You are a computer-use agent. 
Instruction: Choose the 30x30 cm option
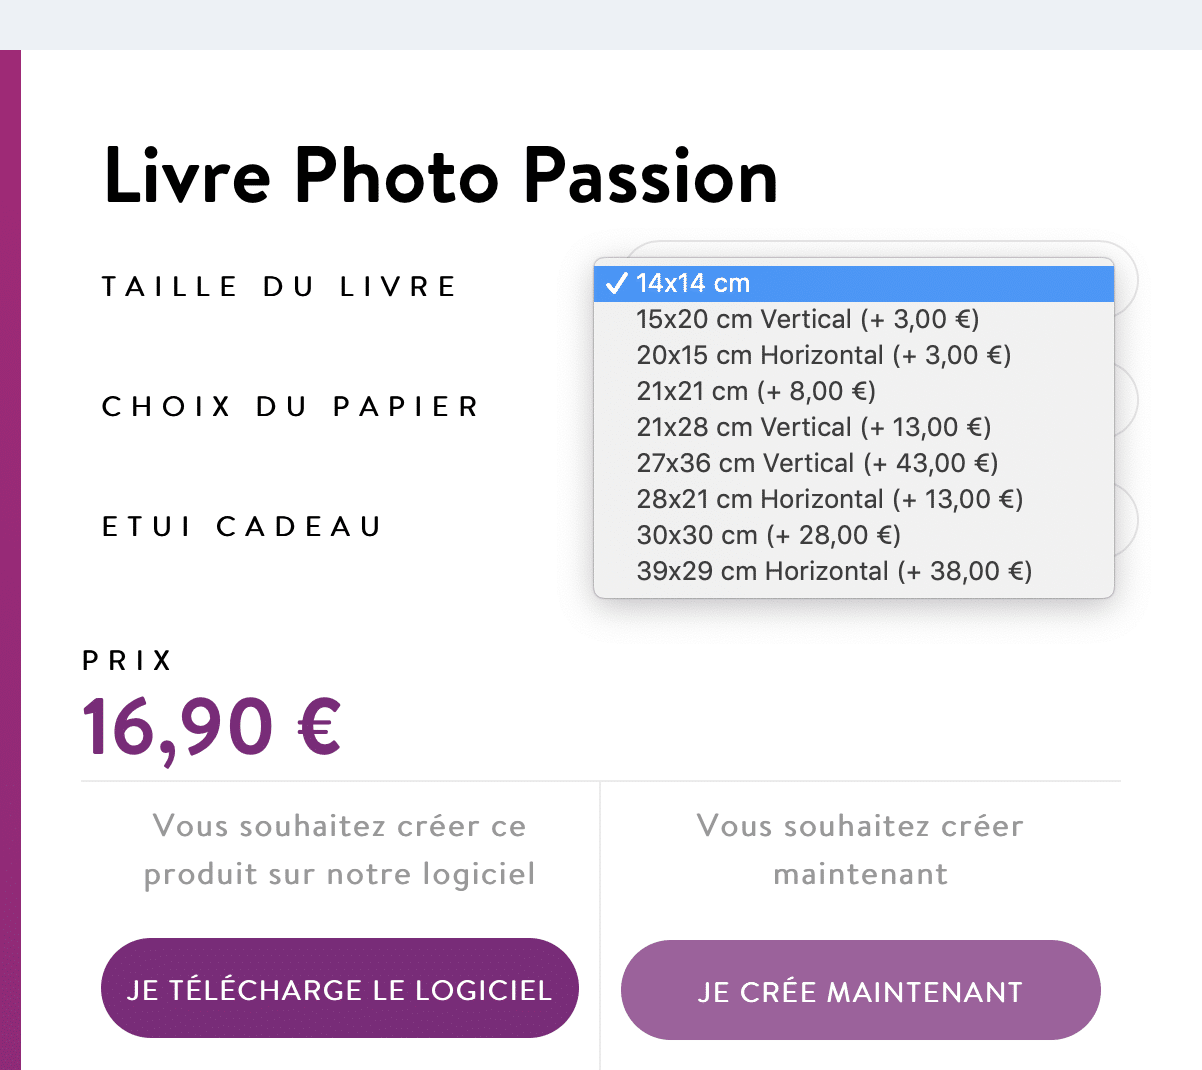pos(768,535)
